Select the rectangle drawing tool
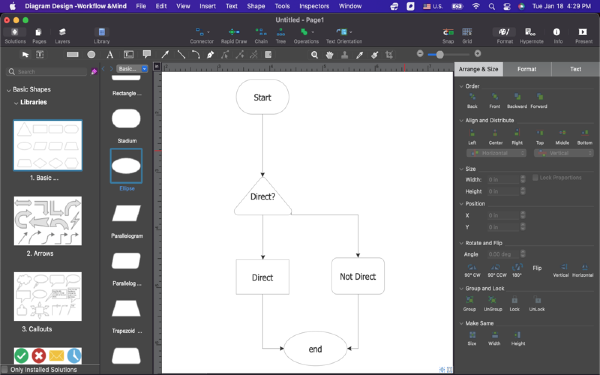 (72, 55)
